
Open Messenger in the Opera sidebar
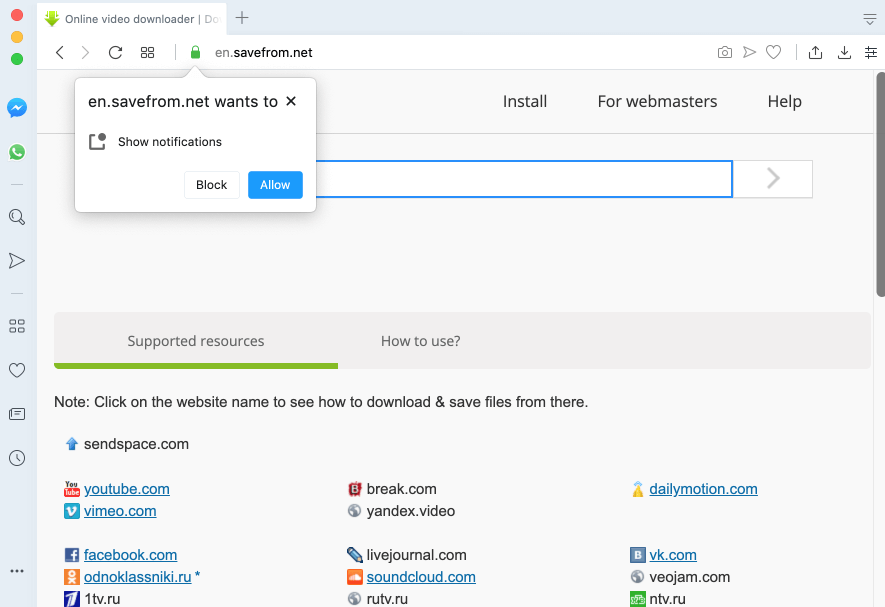[17, 108]
